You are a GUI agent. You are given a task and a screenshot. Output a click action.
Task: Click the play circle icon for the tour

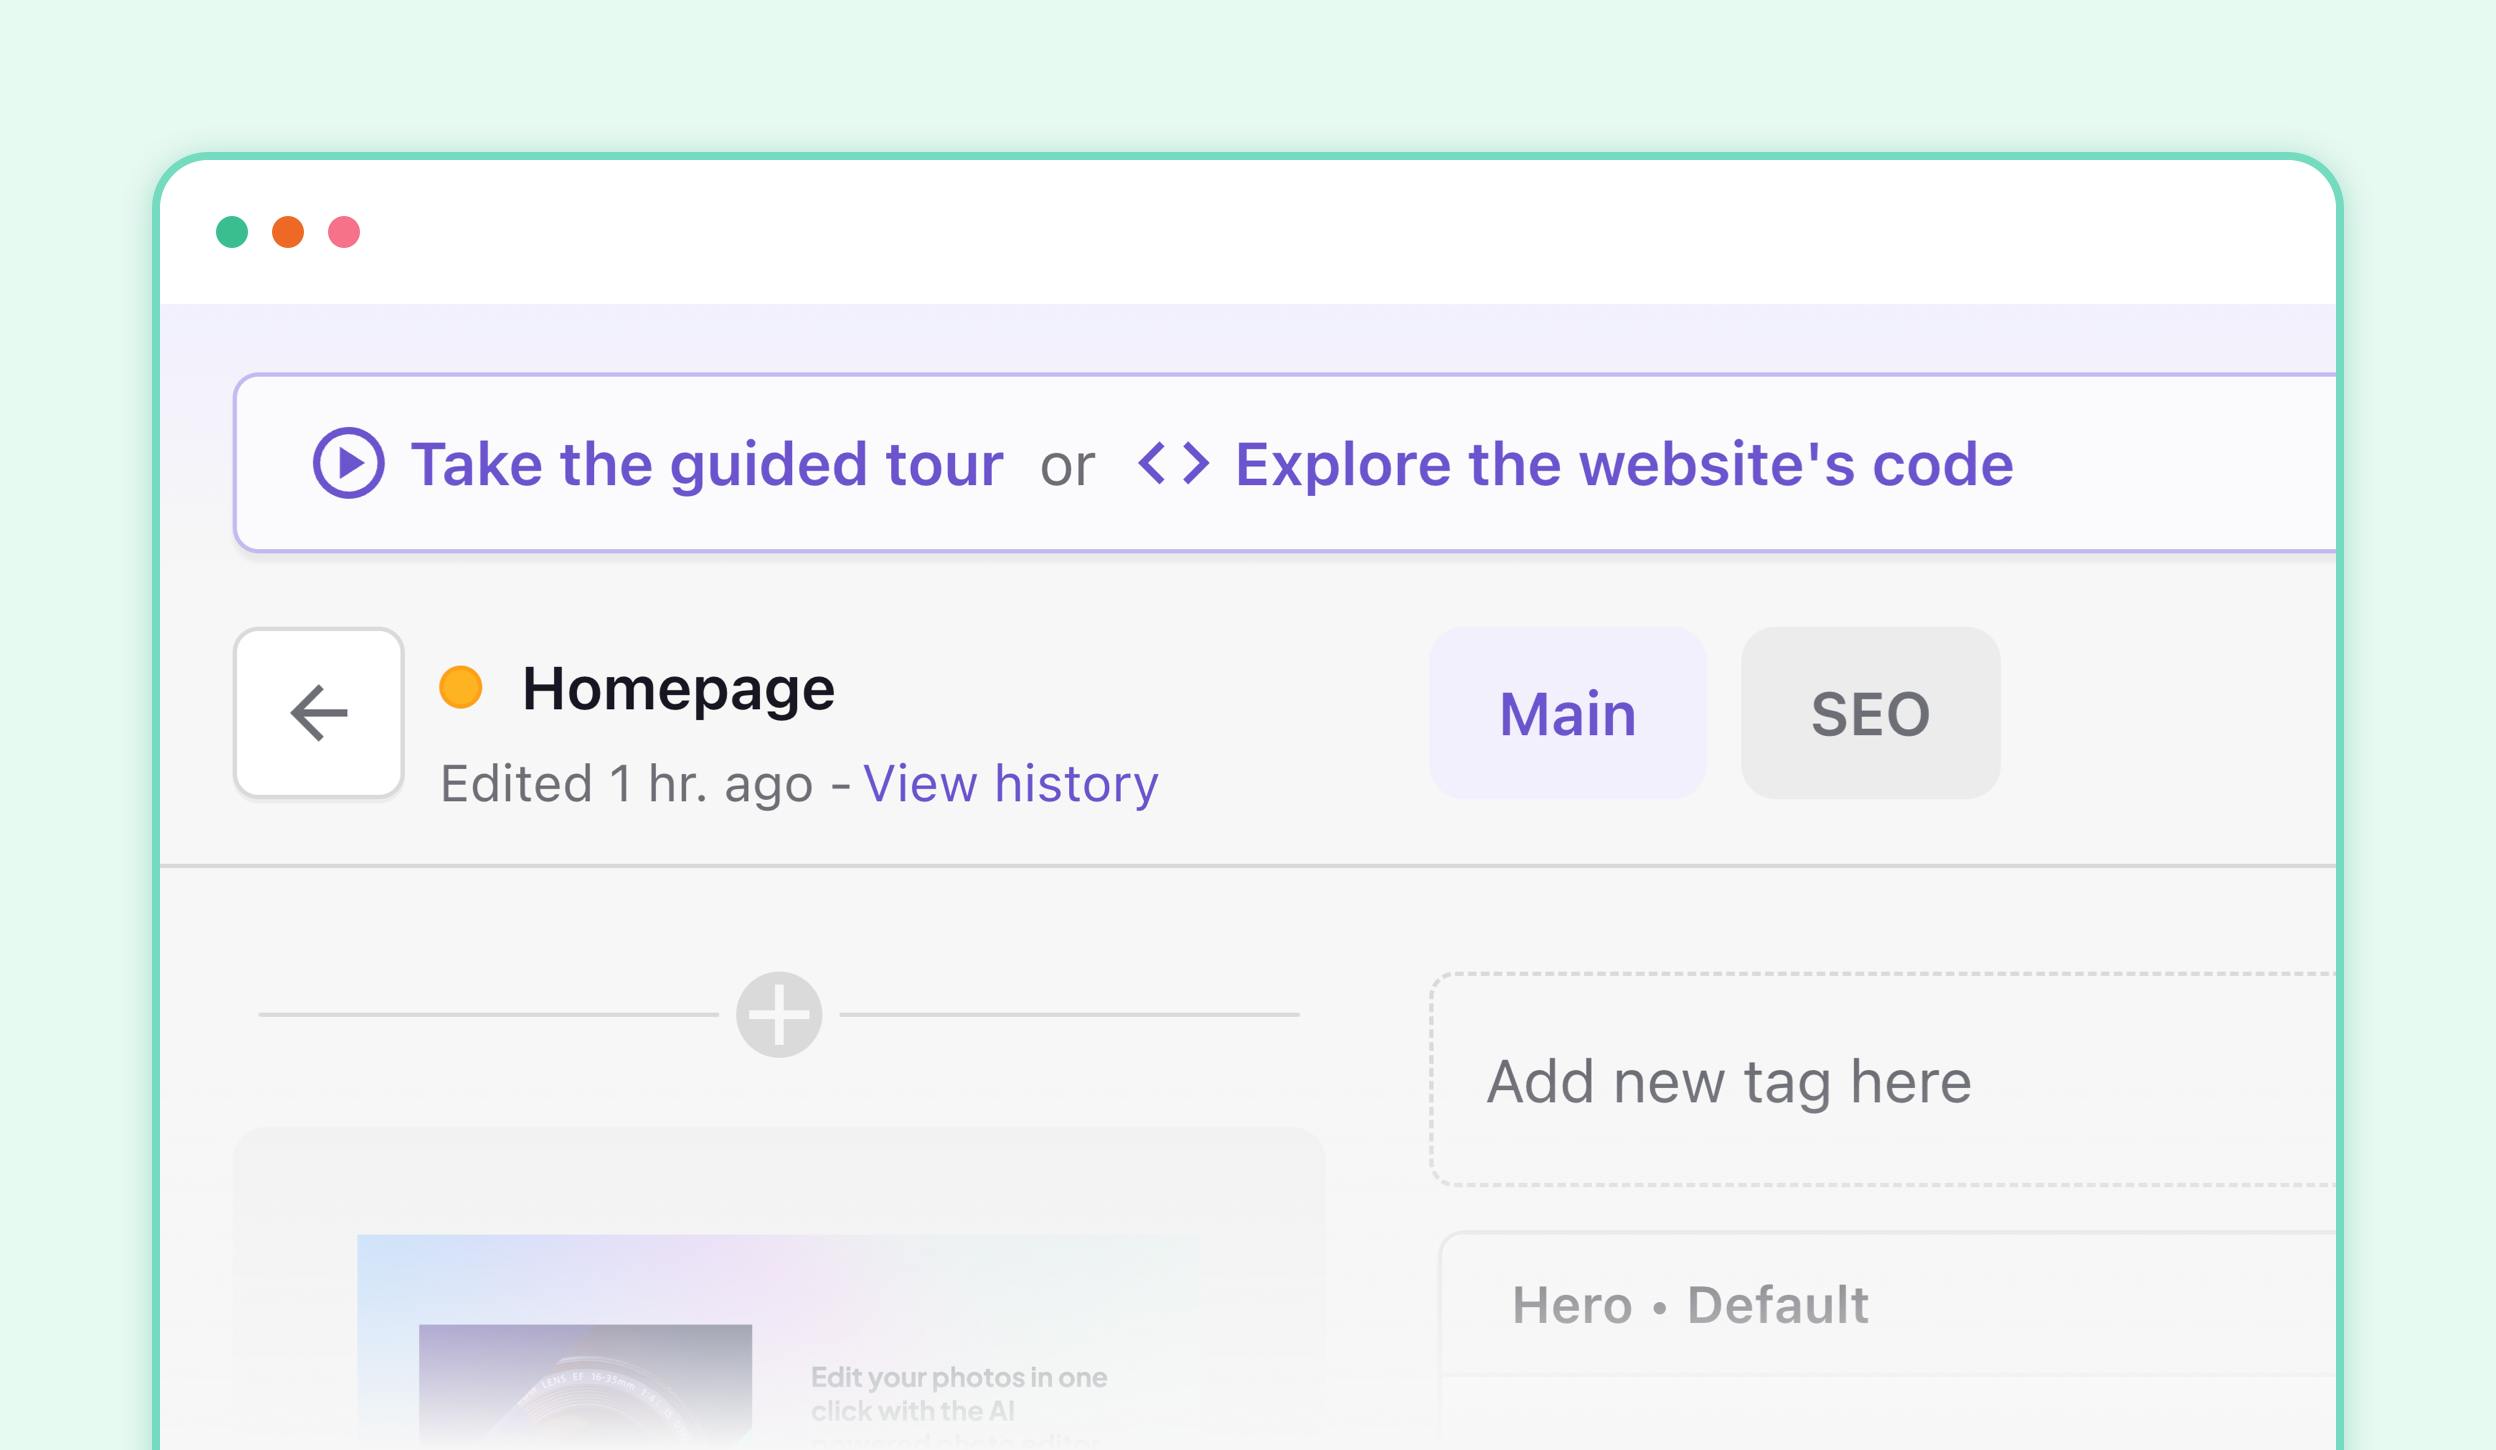click(x=348, y=463)
